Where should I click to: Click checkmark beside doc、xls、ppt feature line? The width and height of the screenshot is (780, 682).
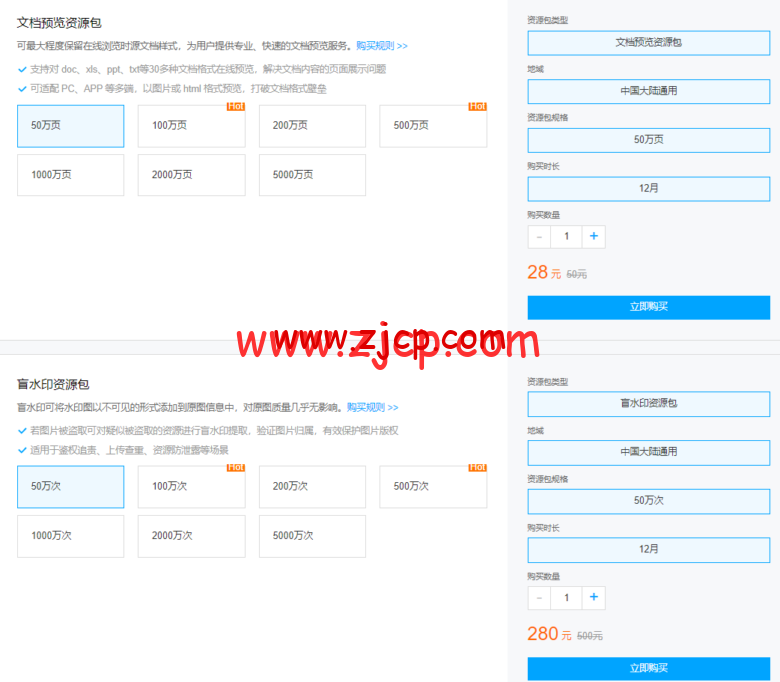(x=22, y=70)
